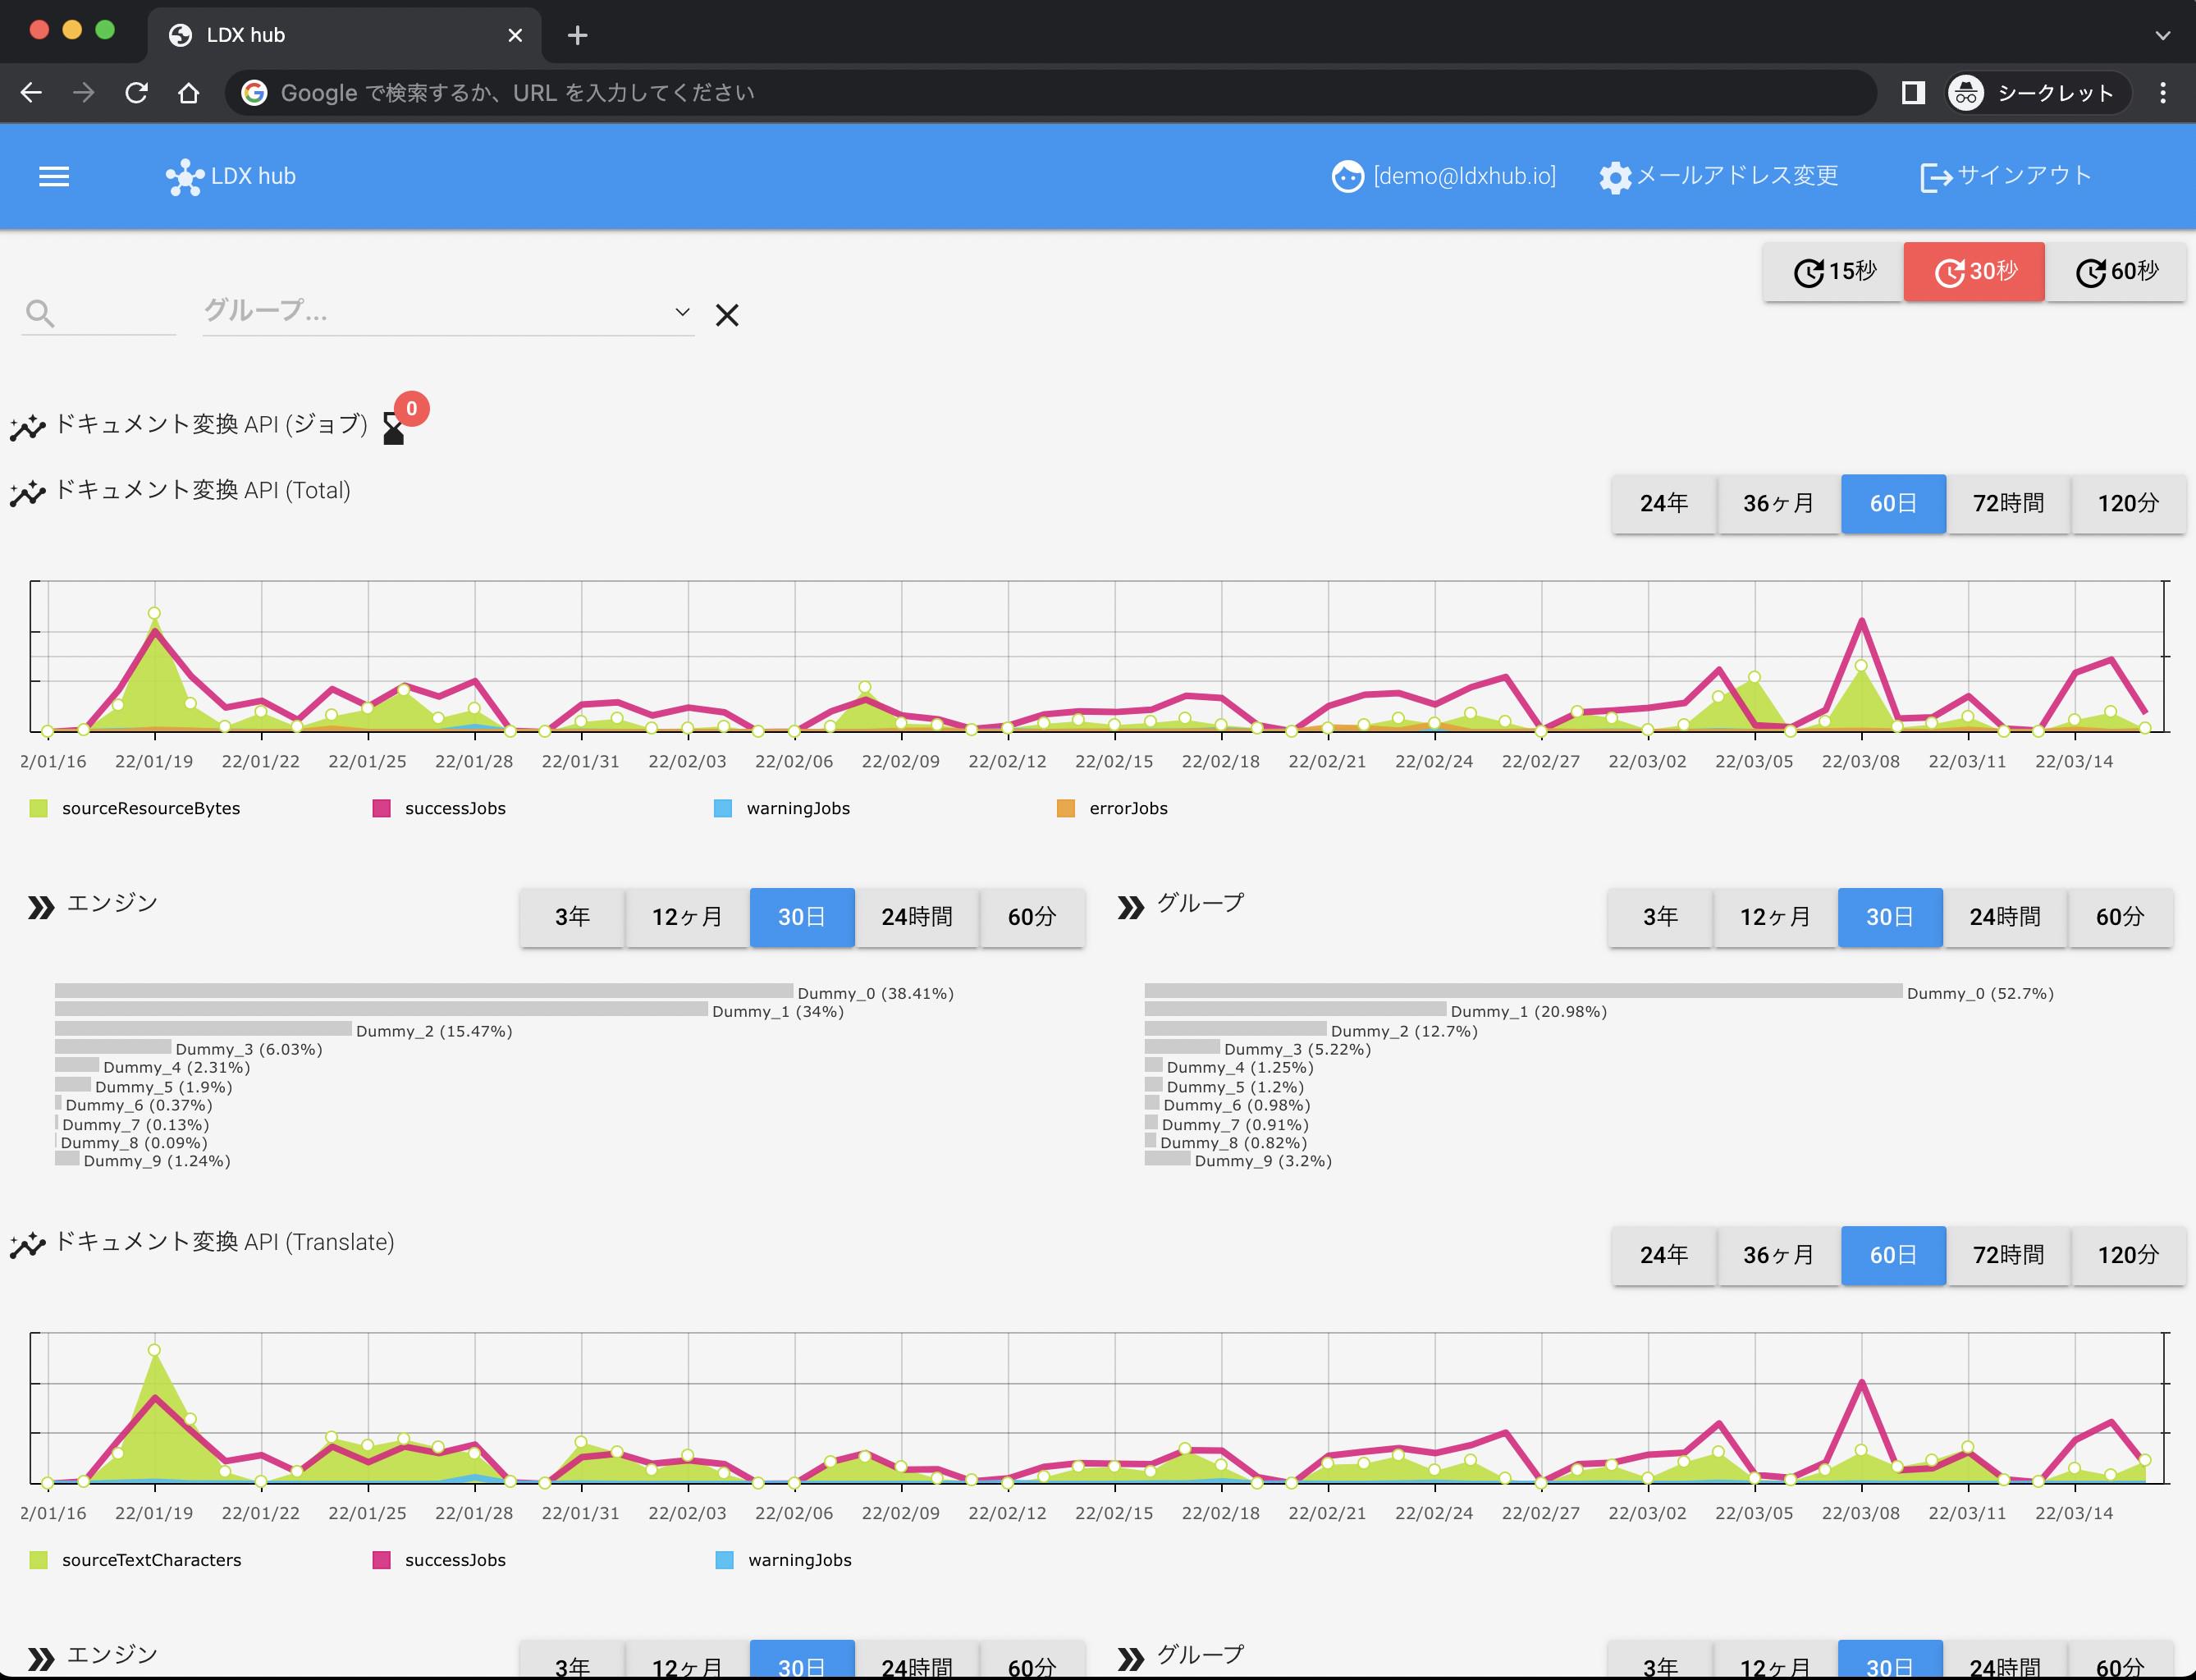
Task: Select 36ヶ月 range for Total chart
Action: [1778, 503]
